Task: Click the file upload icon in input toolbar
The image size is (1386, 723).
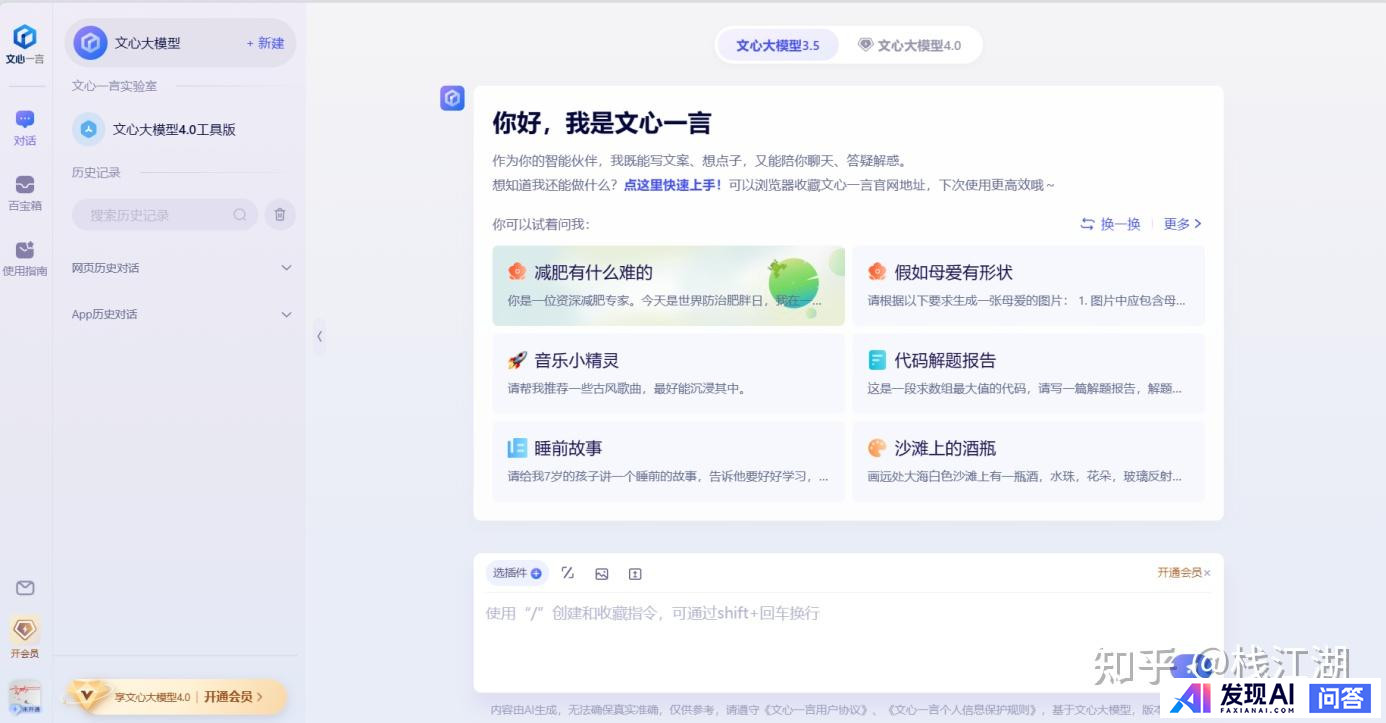Action: [x=635, y=574]
